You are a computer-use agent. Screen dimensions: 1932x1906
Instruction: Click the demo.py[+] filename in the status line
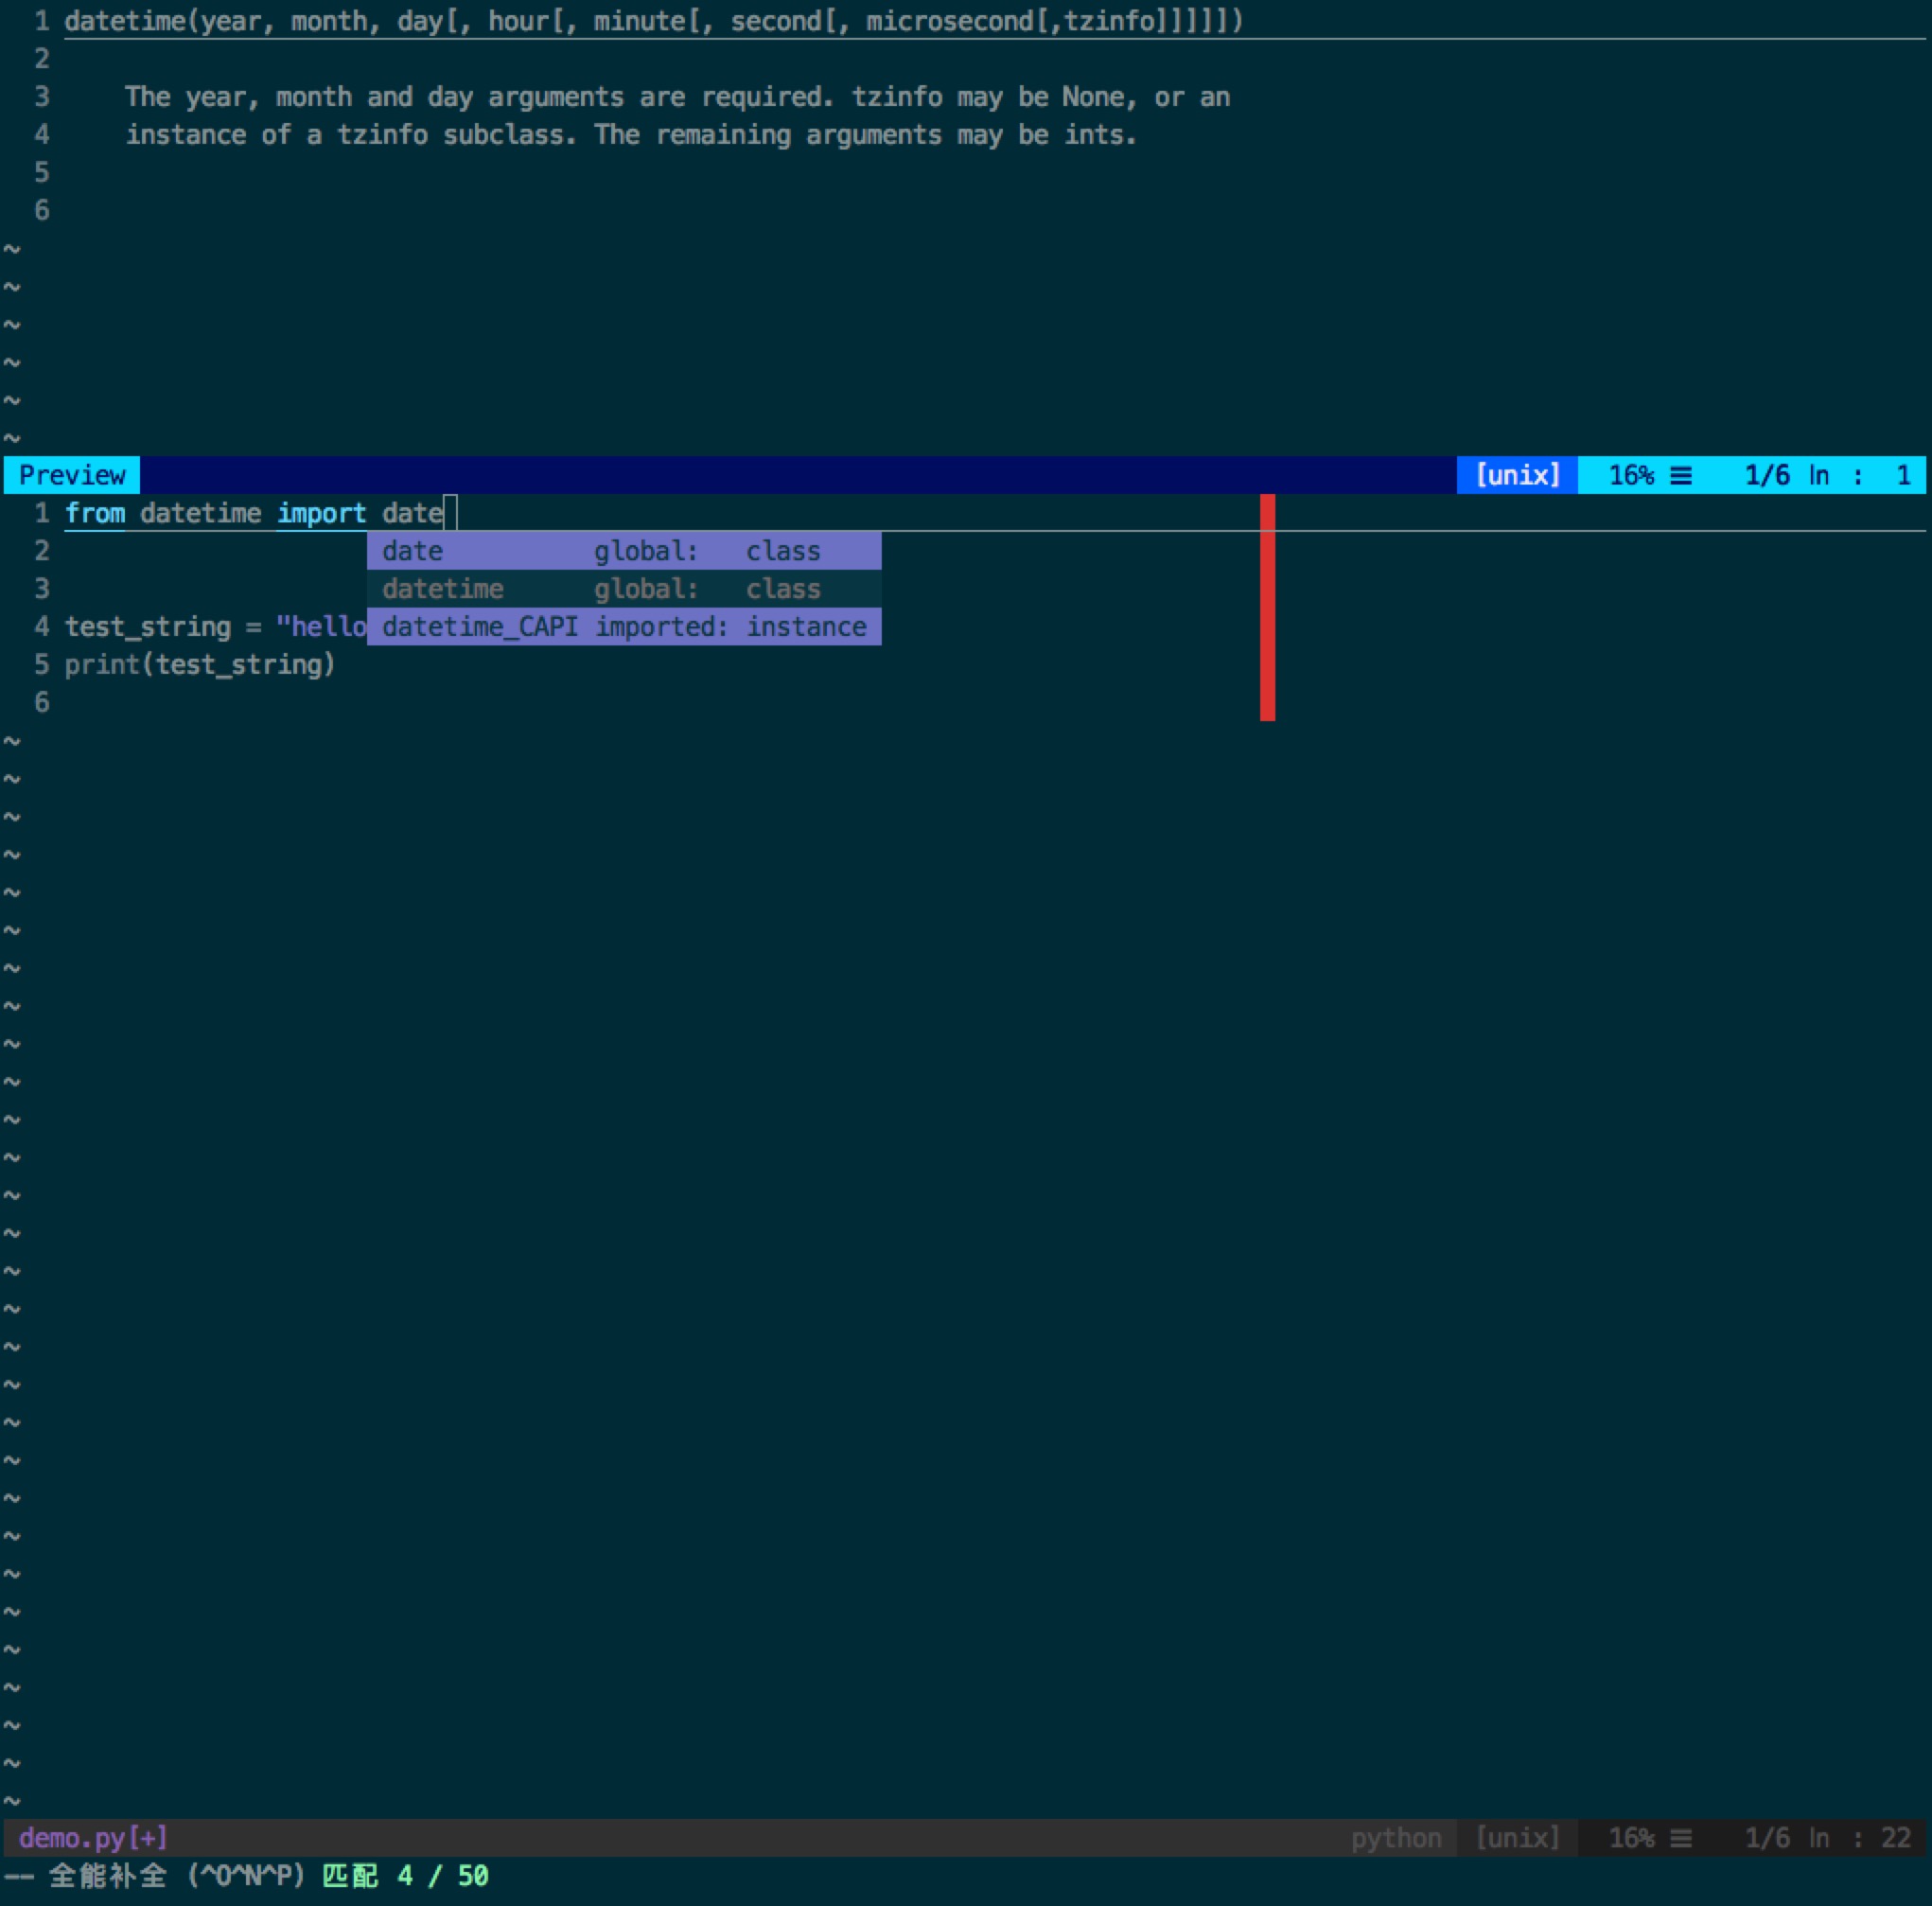(x=93, y=1838)
